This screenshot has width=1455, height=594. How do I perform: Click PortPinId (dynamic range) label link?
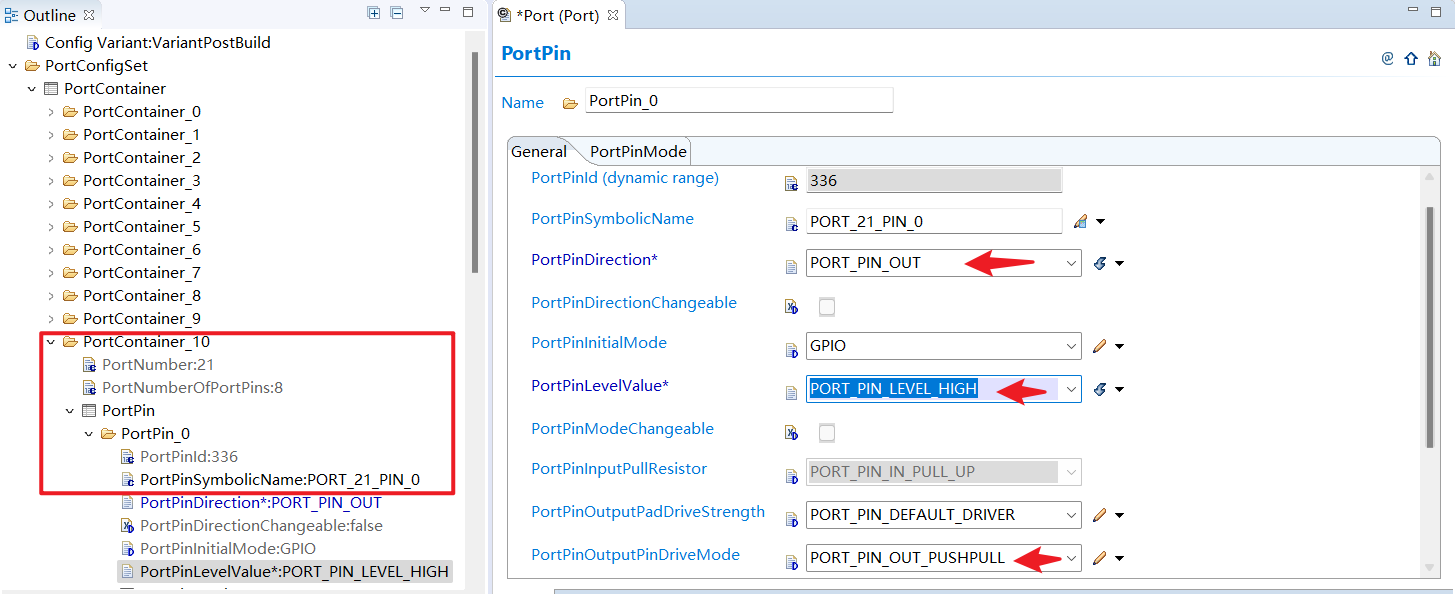[x=625, y=178]
